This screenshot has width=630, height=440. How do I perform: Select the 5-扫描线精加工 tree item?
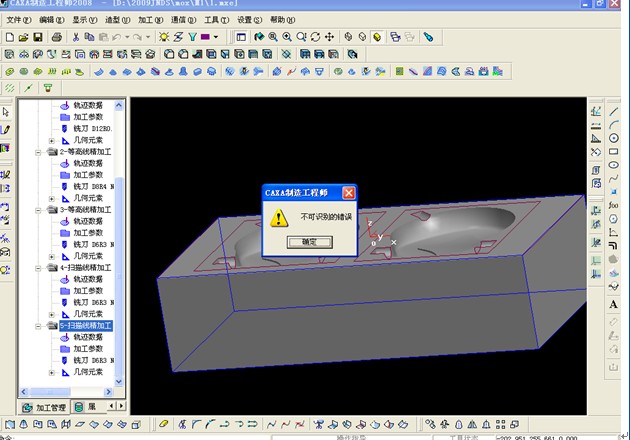click(x=86, y=325)
